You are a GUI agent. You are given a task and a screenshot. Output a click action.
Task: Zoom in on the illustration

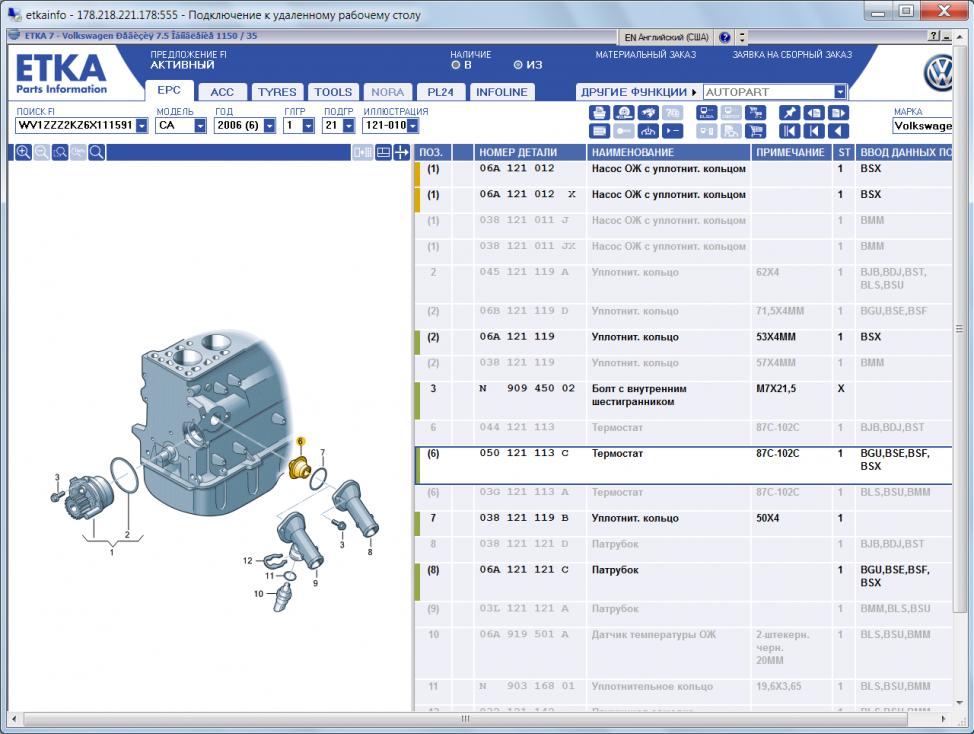tap(23, 152)
